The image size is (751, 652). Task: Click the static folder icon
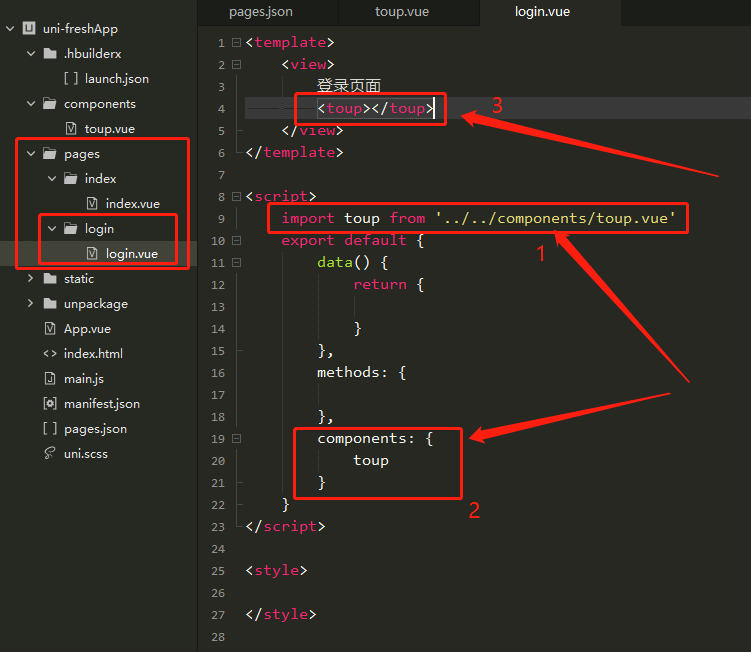[50, 278]
